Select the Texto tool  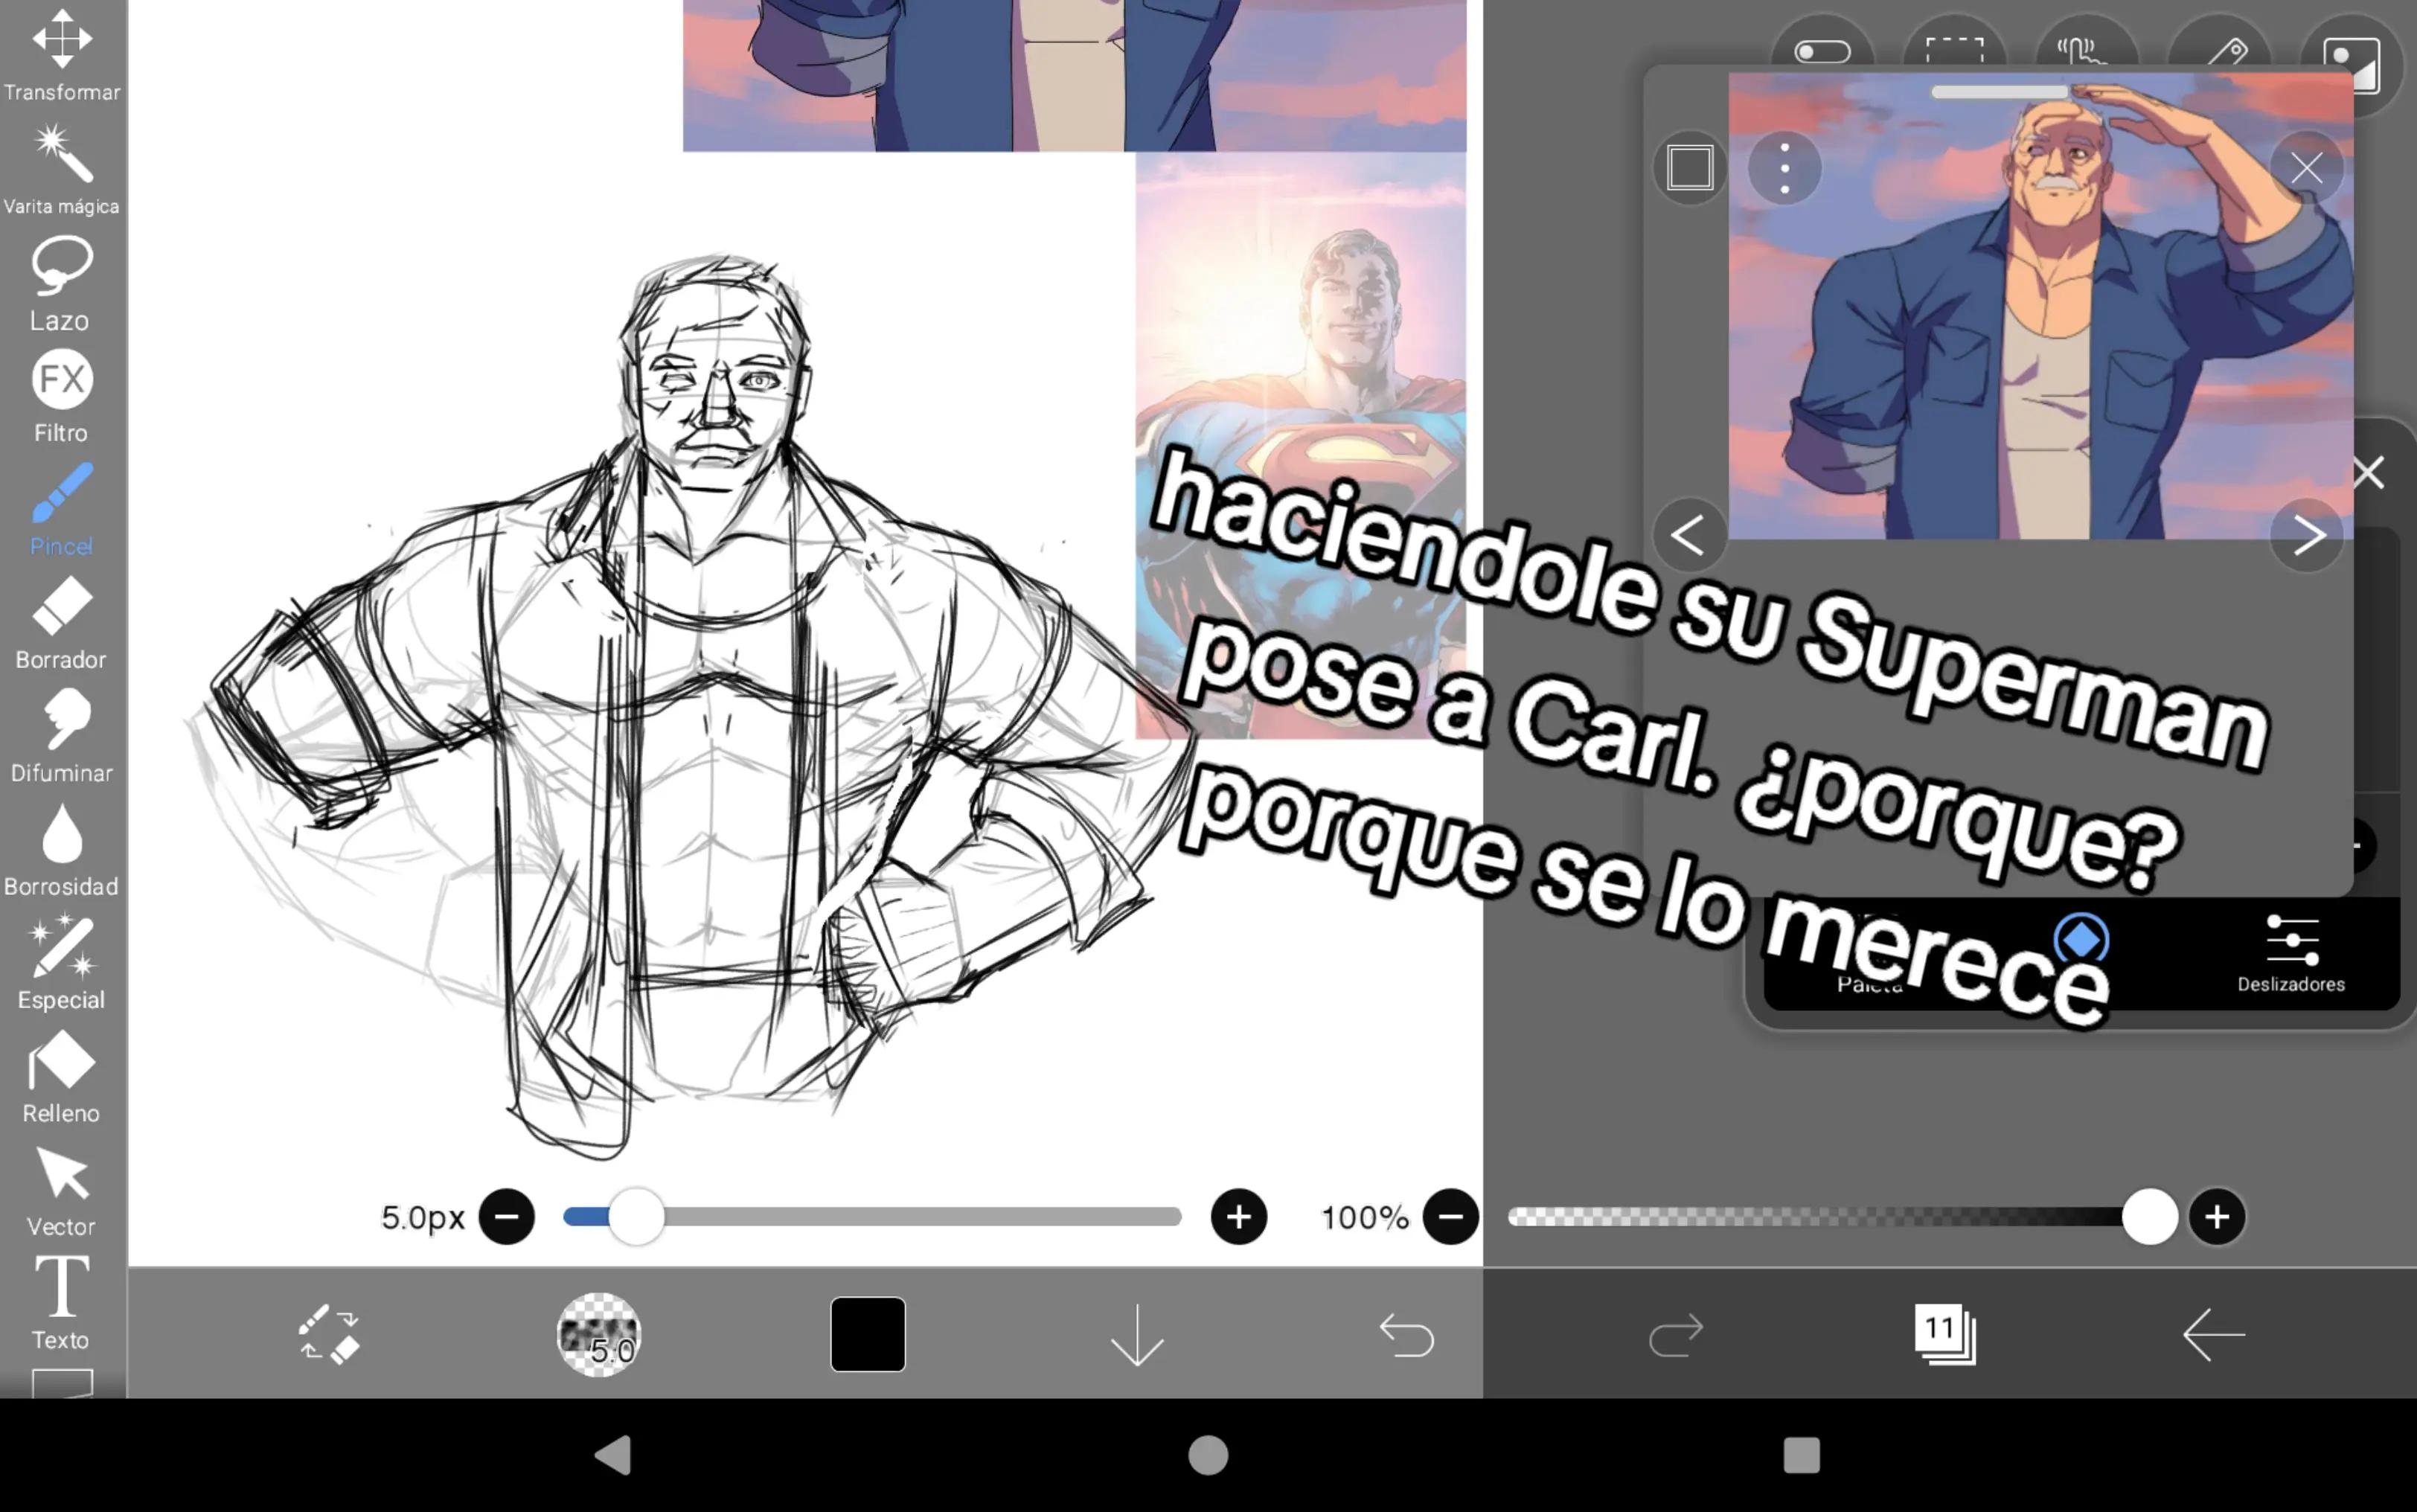(x=62, y=1303)
